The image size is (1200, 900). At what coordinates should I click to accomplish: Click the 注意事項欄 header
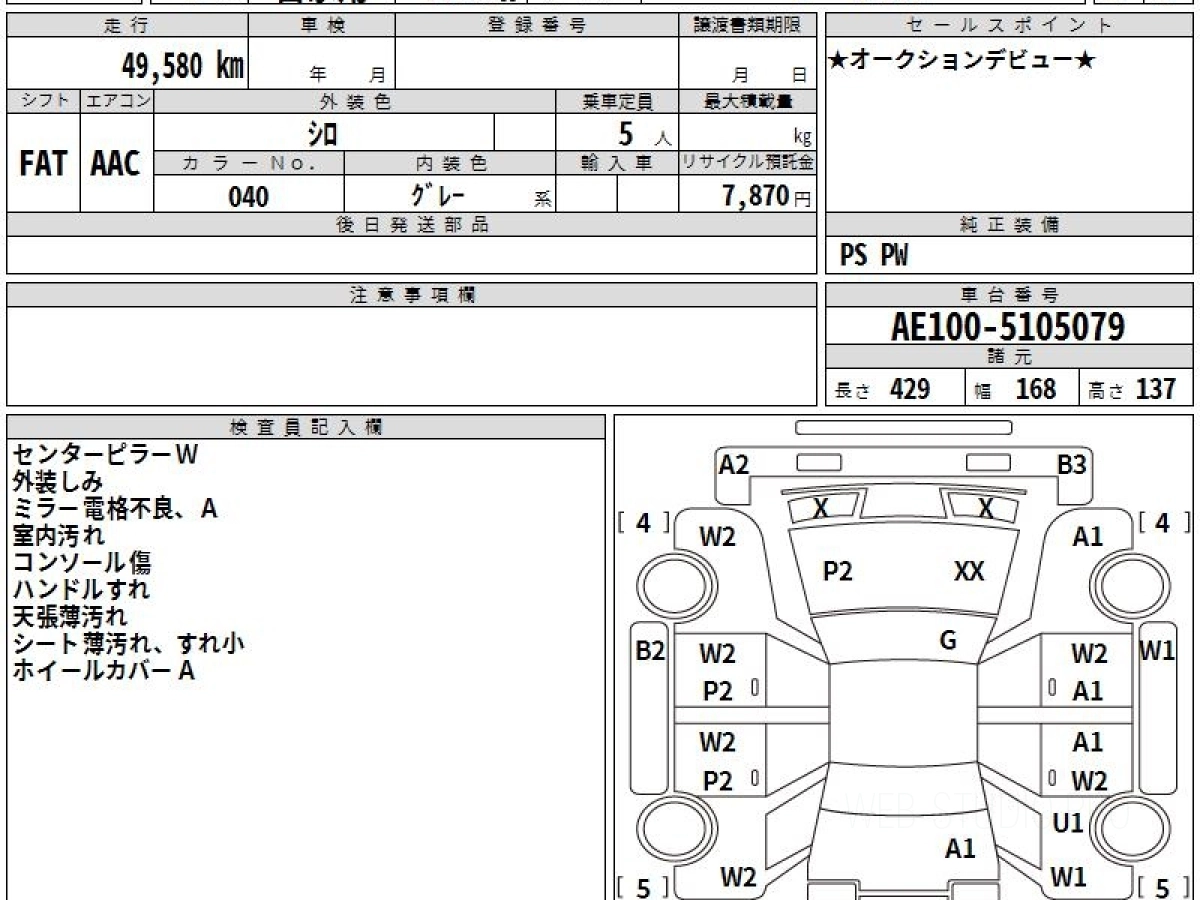[411, 295]
